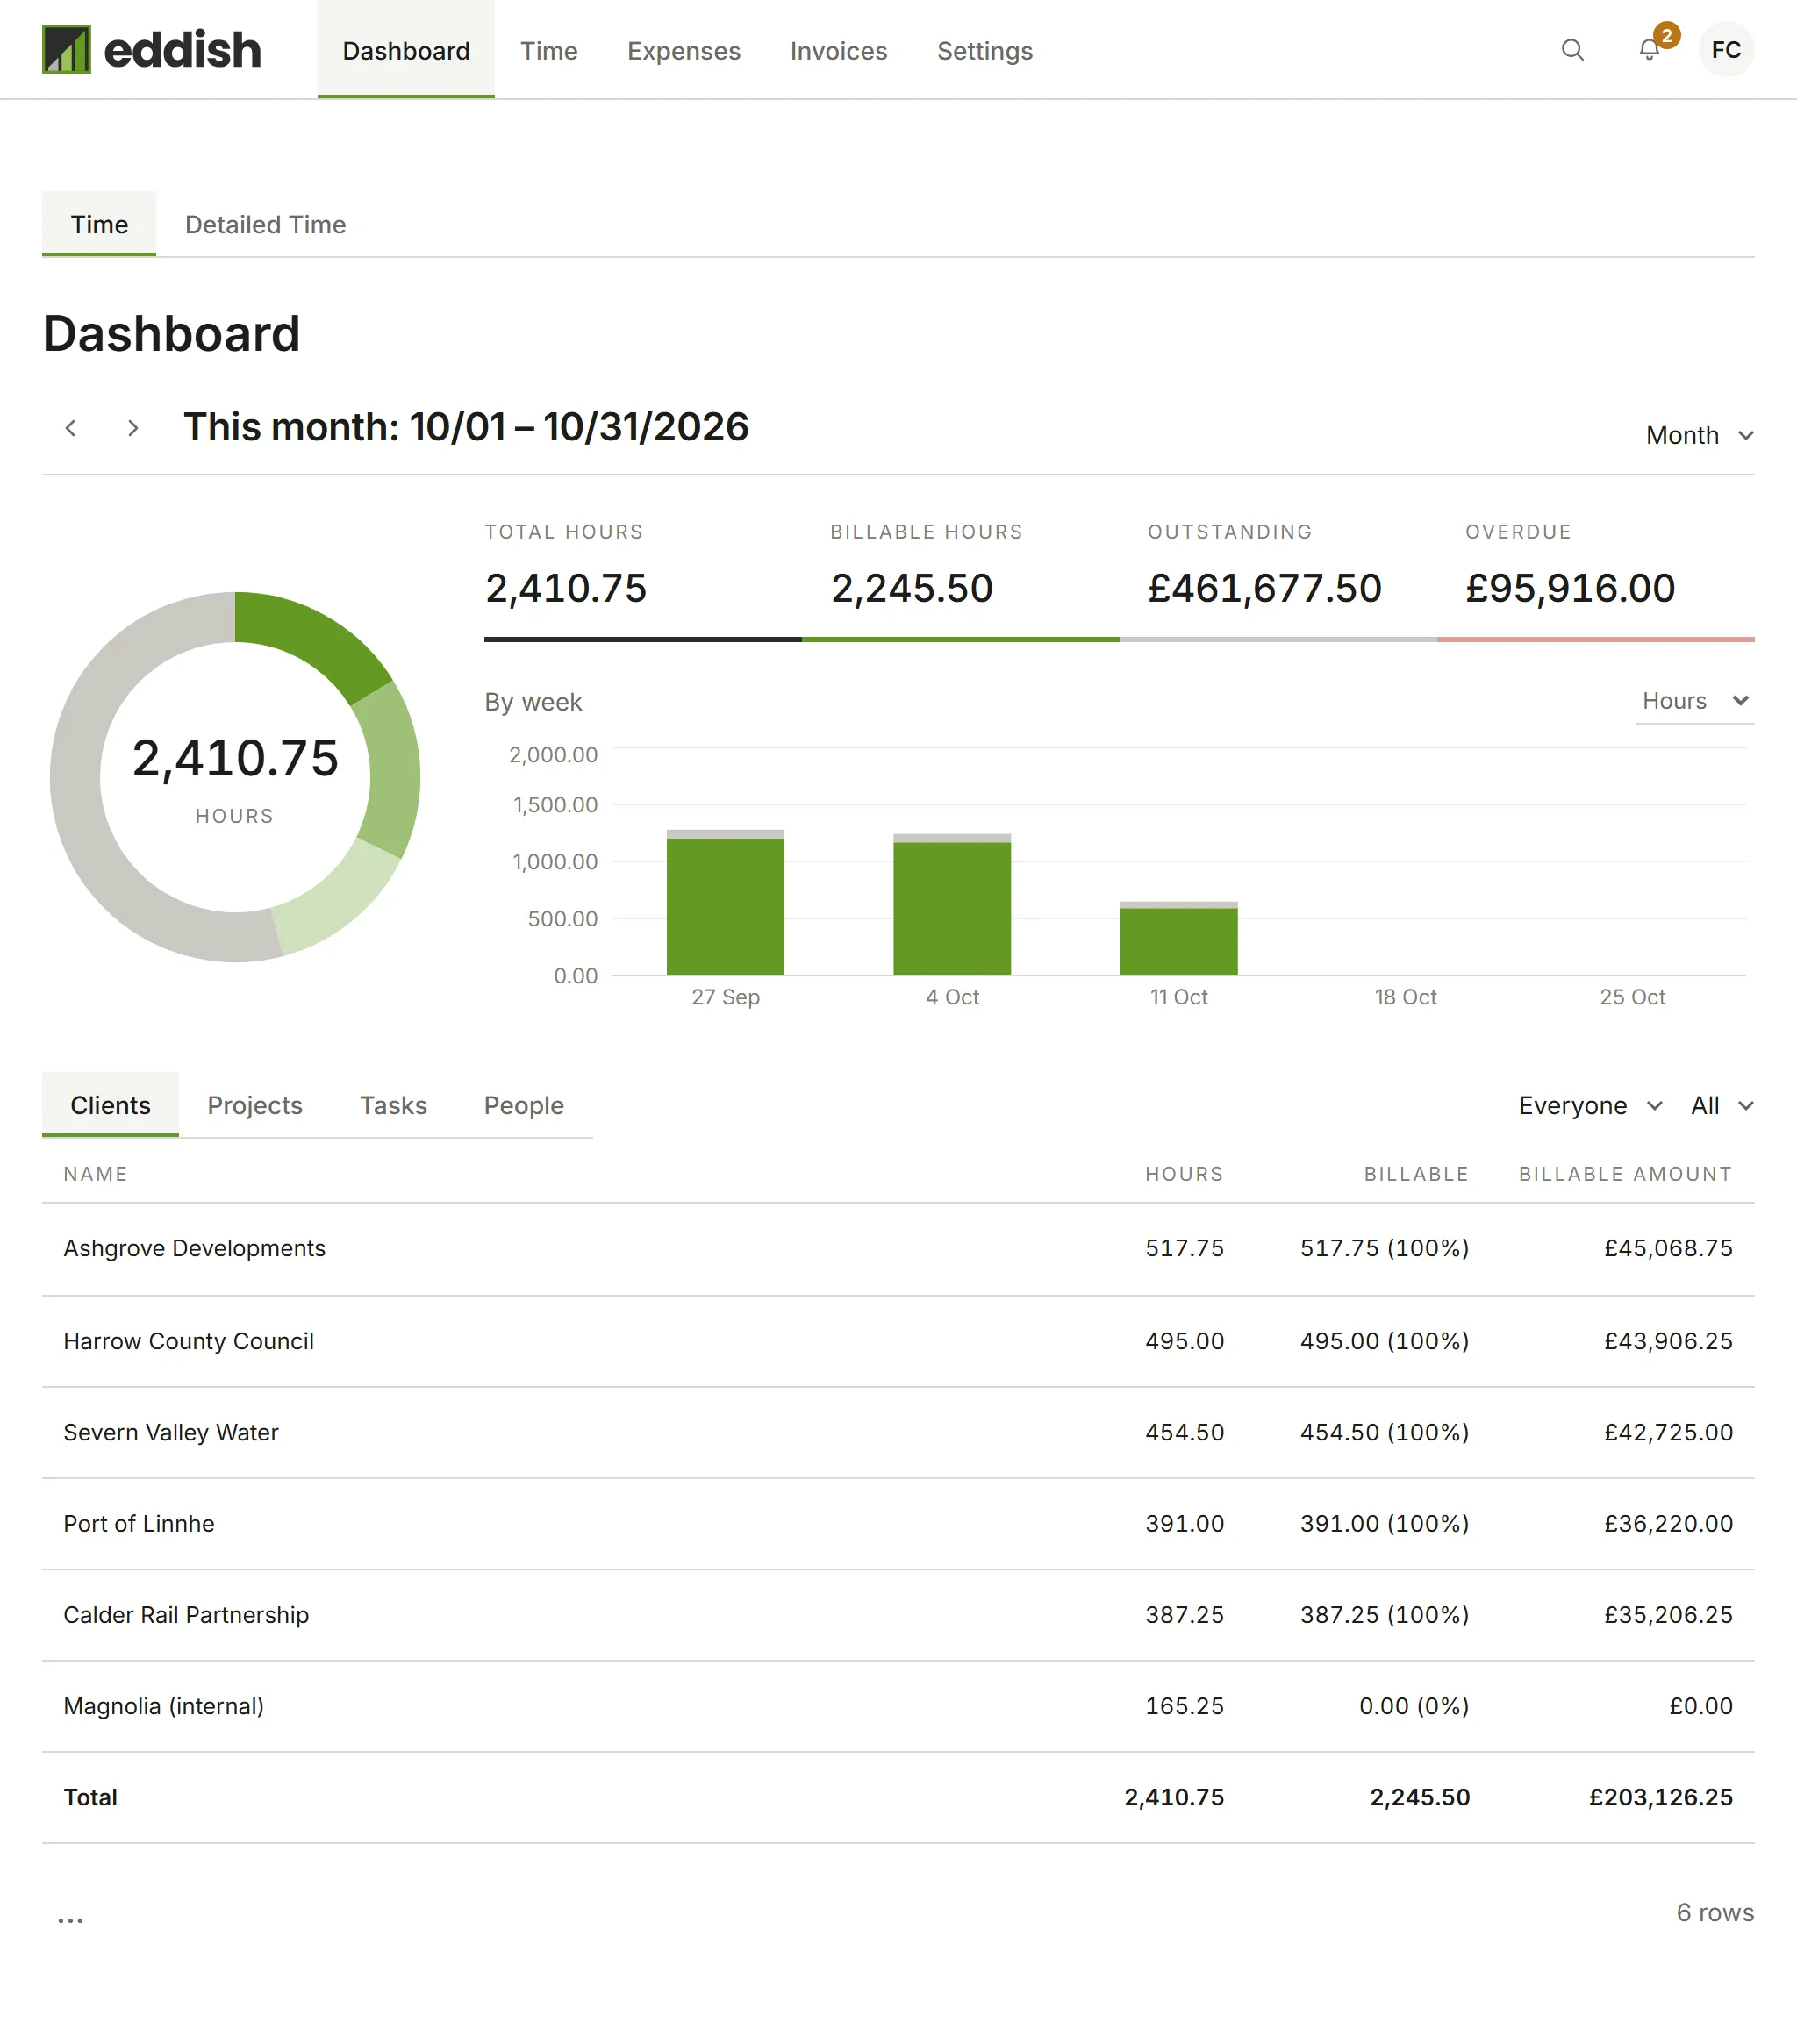Switch to People tab
This screenshot has height=2044, width=1797.
point(524,1104)
